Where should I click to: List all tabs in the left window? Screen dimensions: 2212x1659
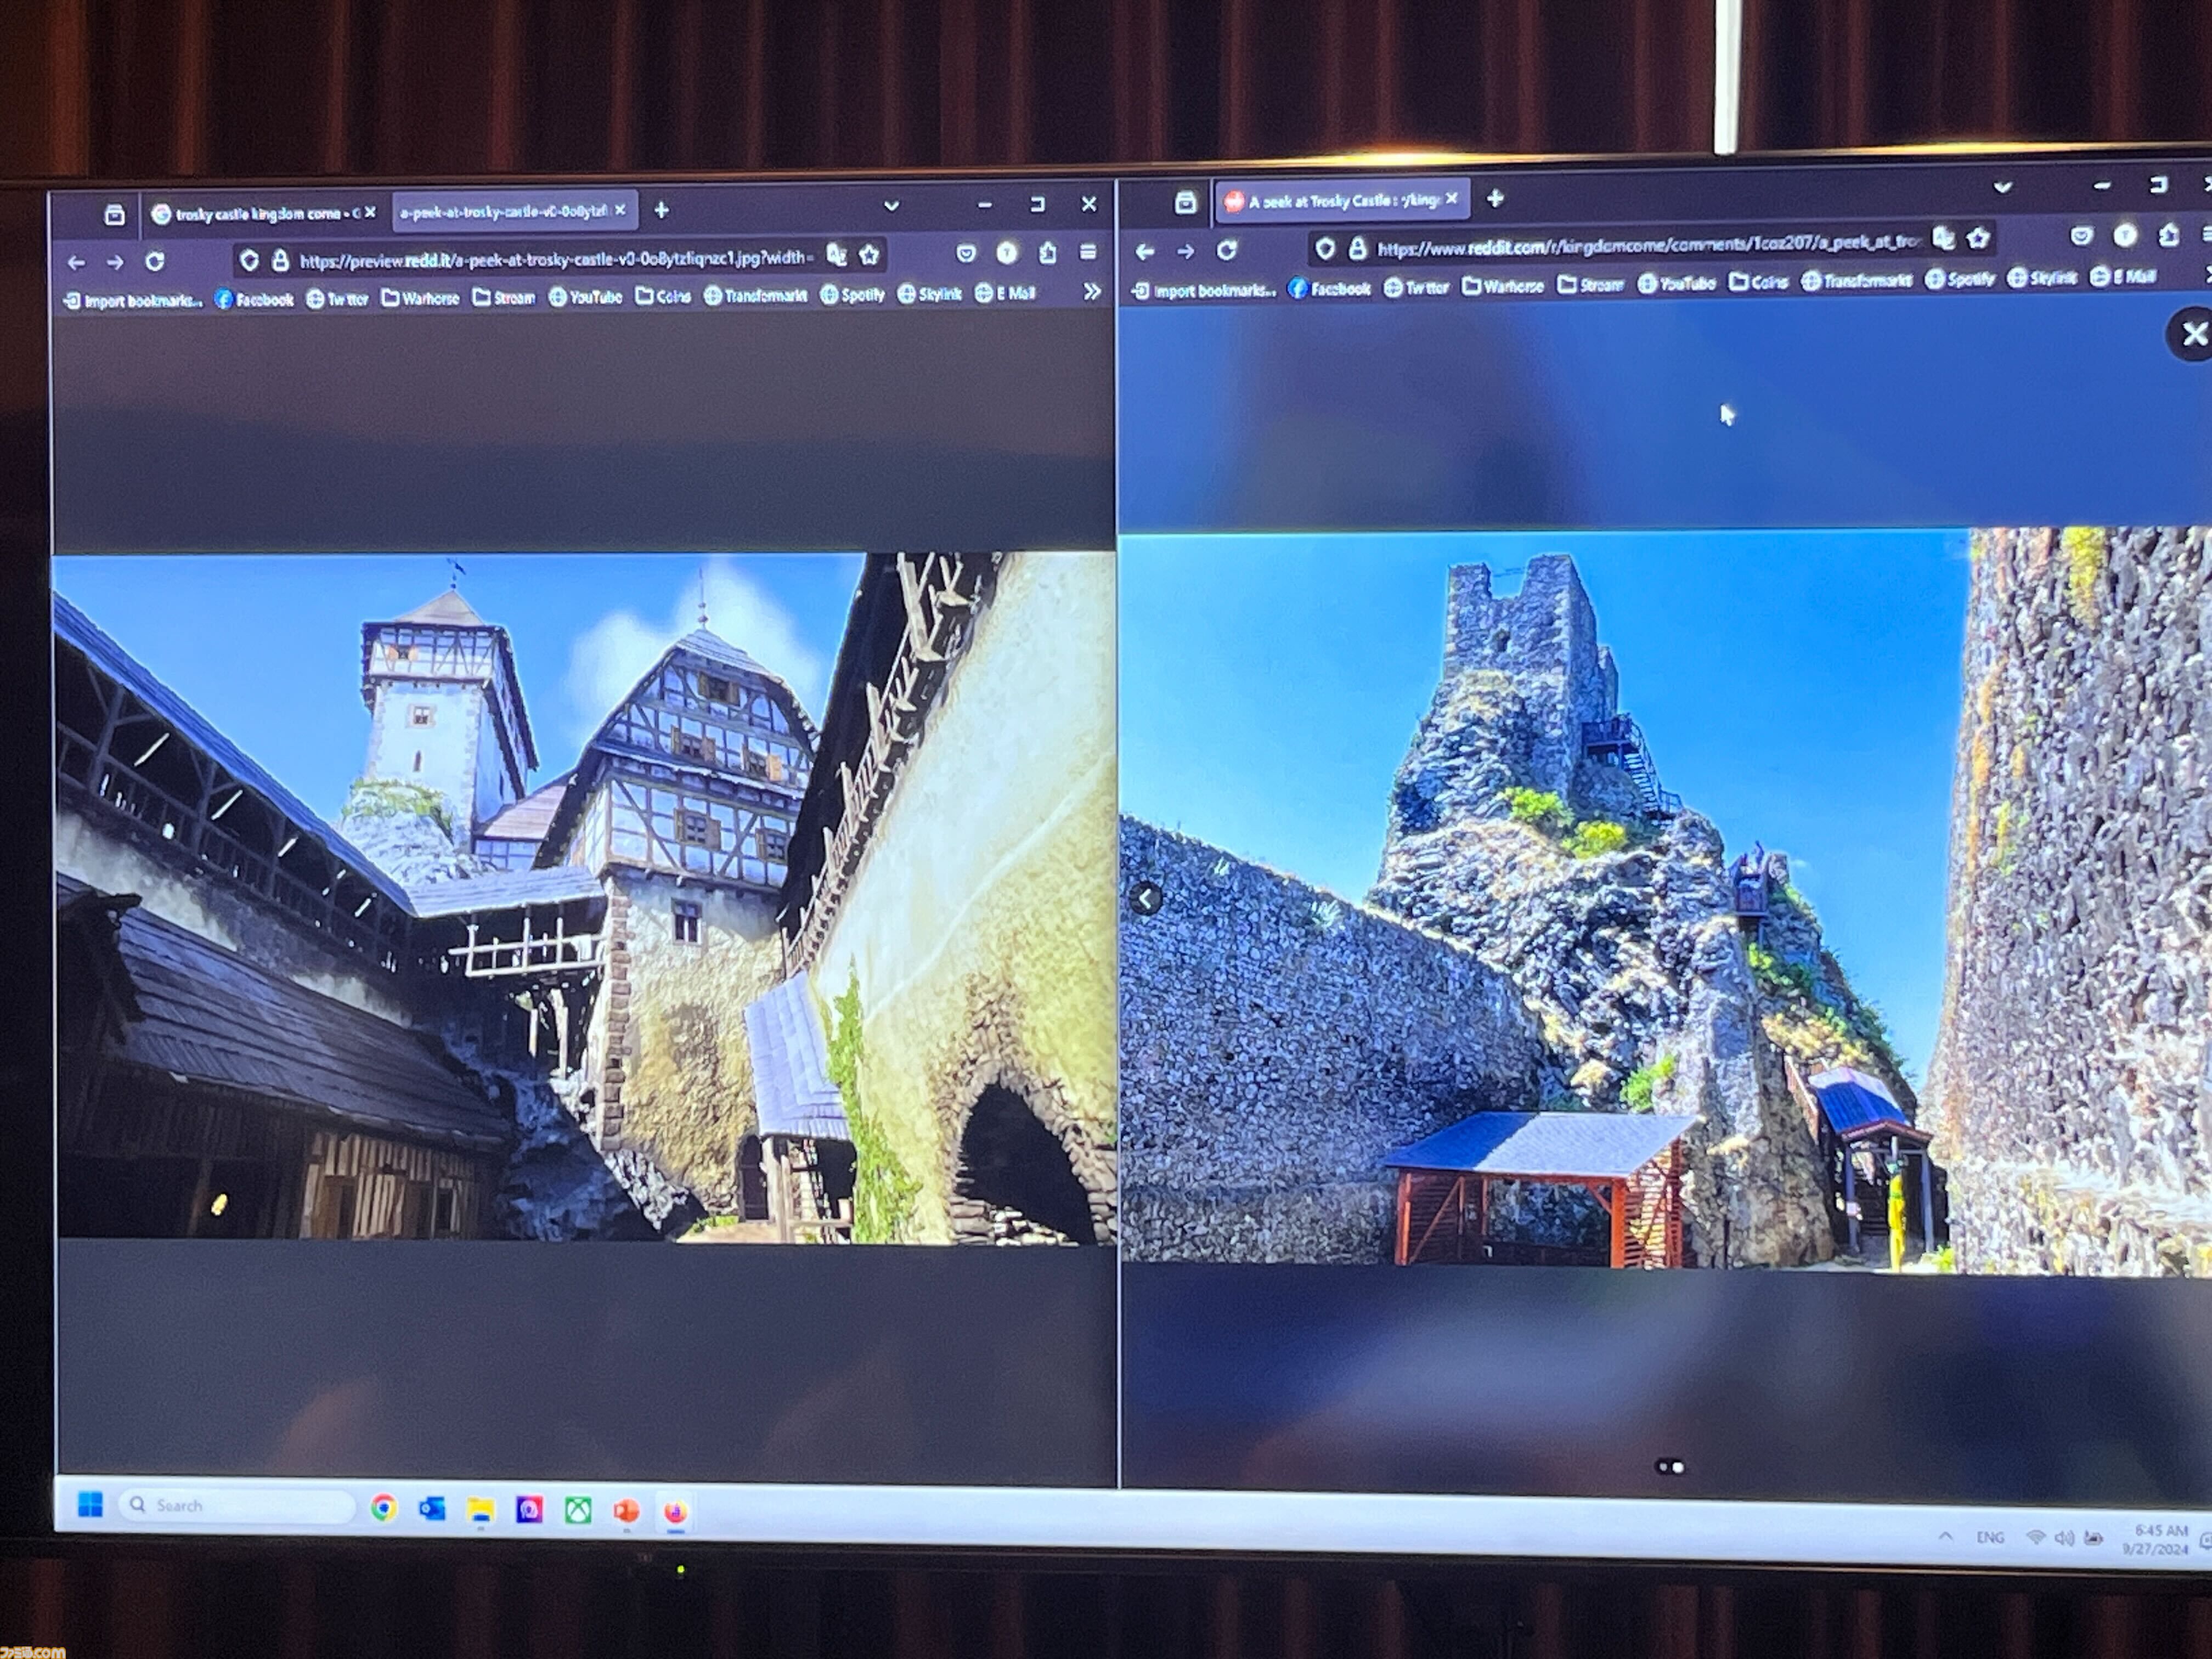pyautogui.click(x=891, y=206)
